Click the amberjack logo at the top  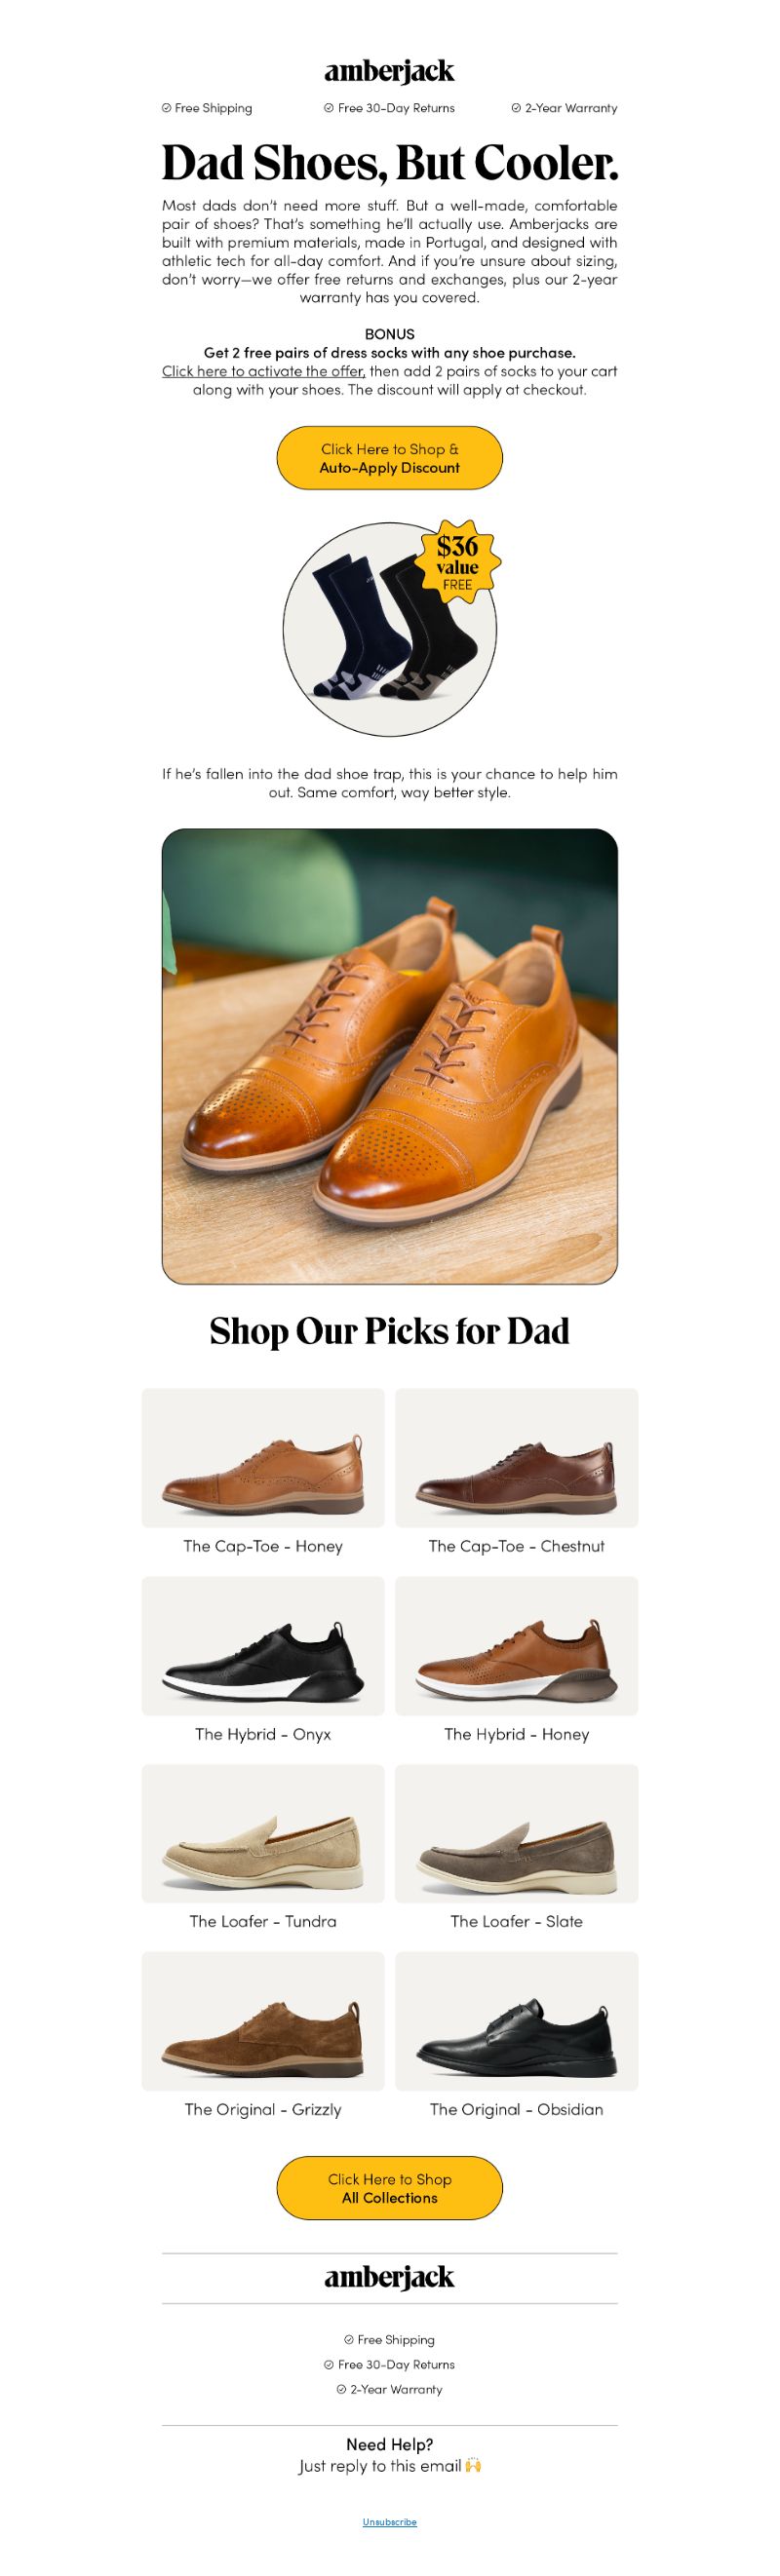[x=389, y=71]
